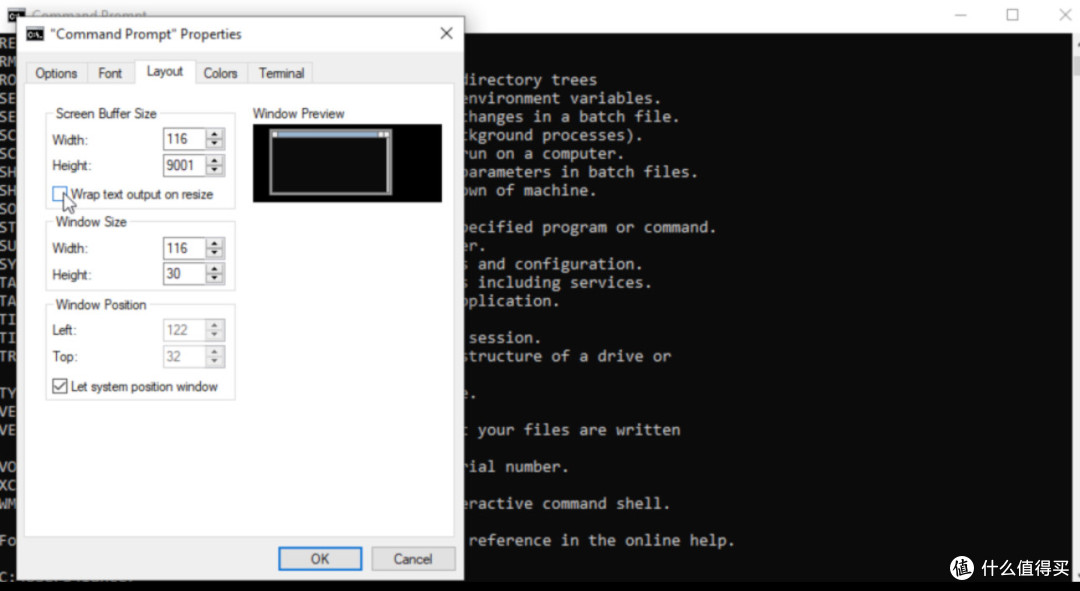Screen dimensions: 1080x591
Task: Decrease Screen Buffer Width with down arrow
Action: point(215,144)
